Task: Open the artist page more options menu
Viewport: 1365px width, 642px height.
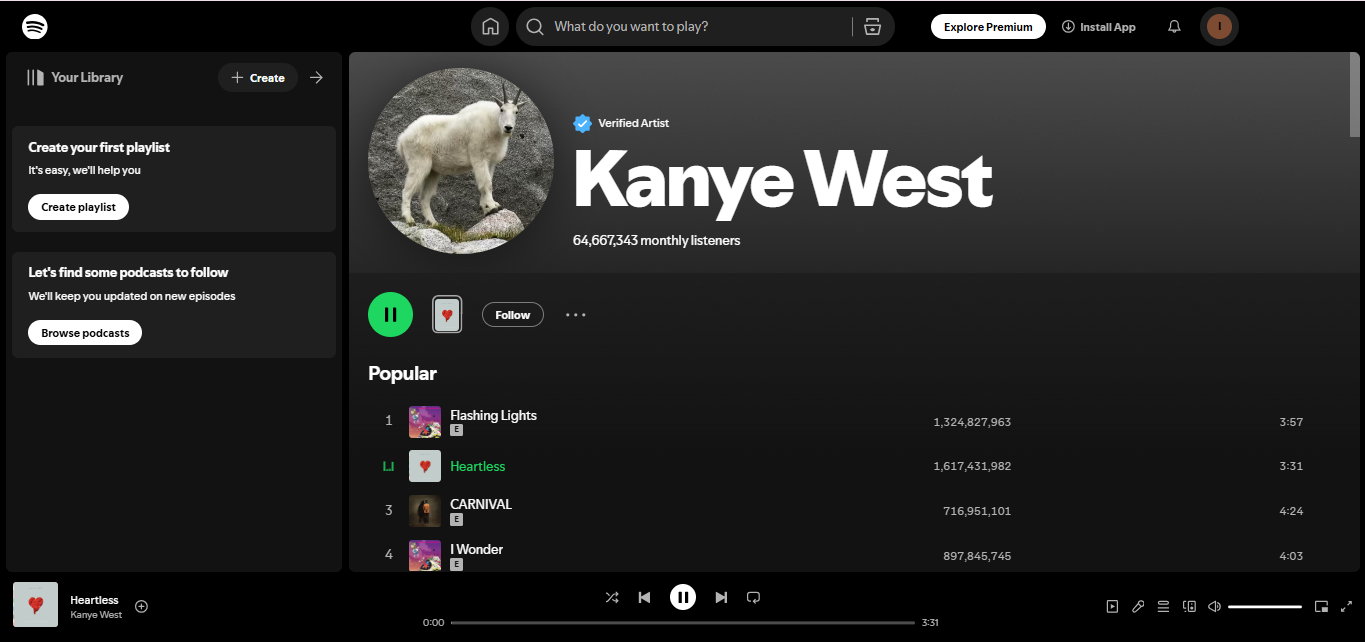Action: pyautogui.click(x=575, y=314)
